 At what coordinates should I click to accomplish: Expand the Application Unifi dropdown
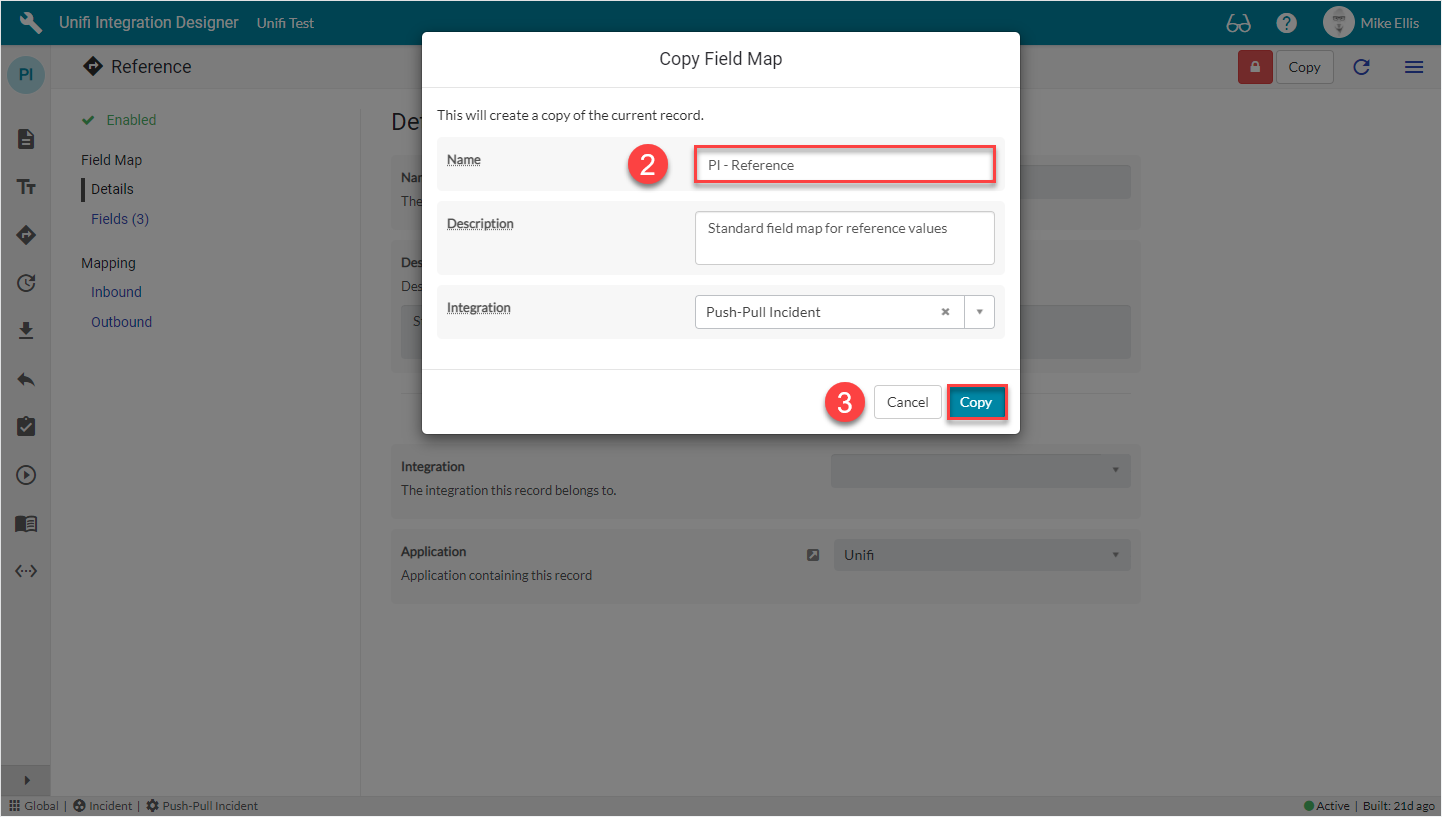[x=1115, y=555]
